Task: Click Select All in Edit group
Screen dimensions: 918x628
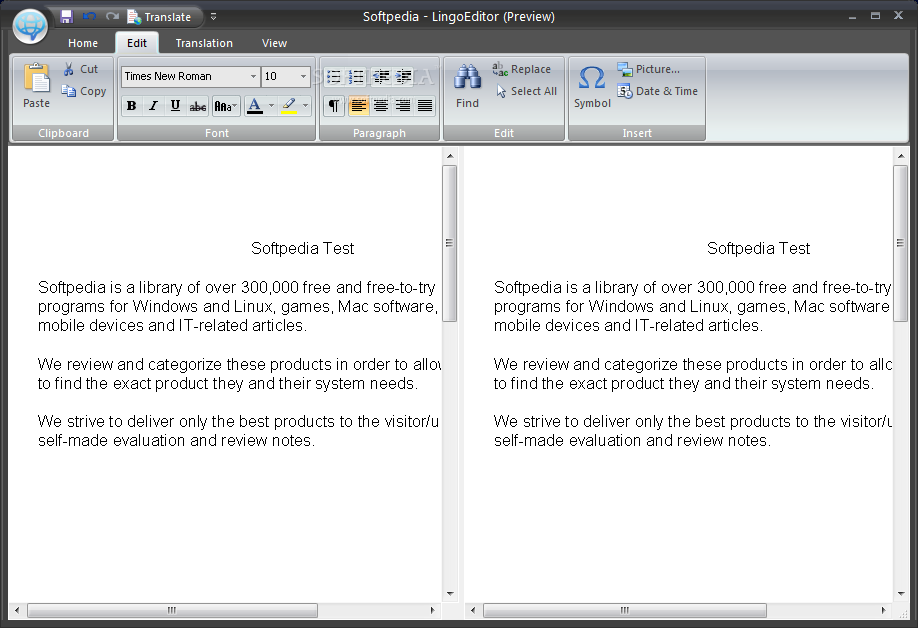Action: [x=526, y=91]
